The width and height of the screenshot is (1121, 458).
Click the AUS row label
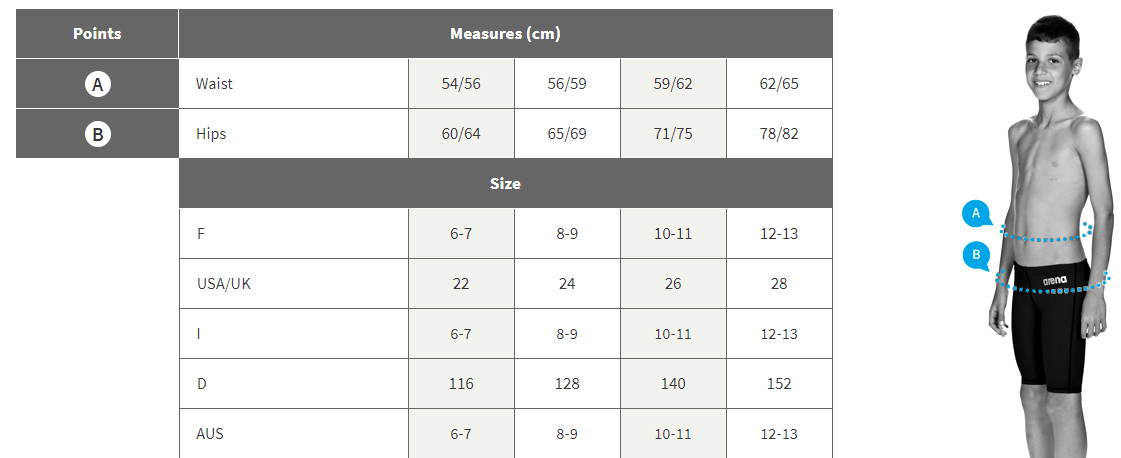click(x=211, y=434)
